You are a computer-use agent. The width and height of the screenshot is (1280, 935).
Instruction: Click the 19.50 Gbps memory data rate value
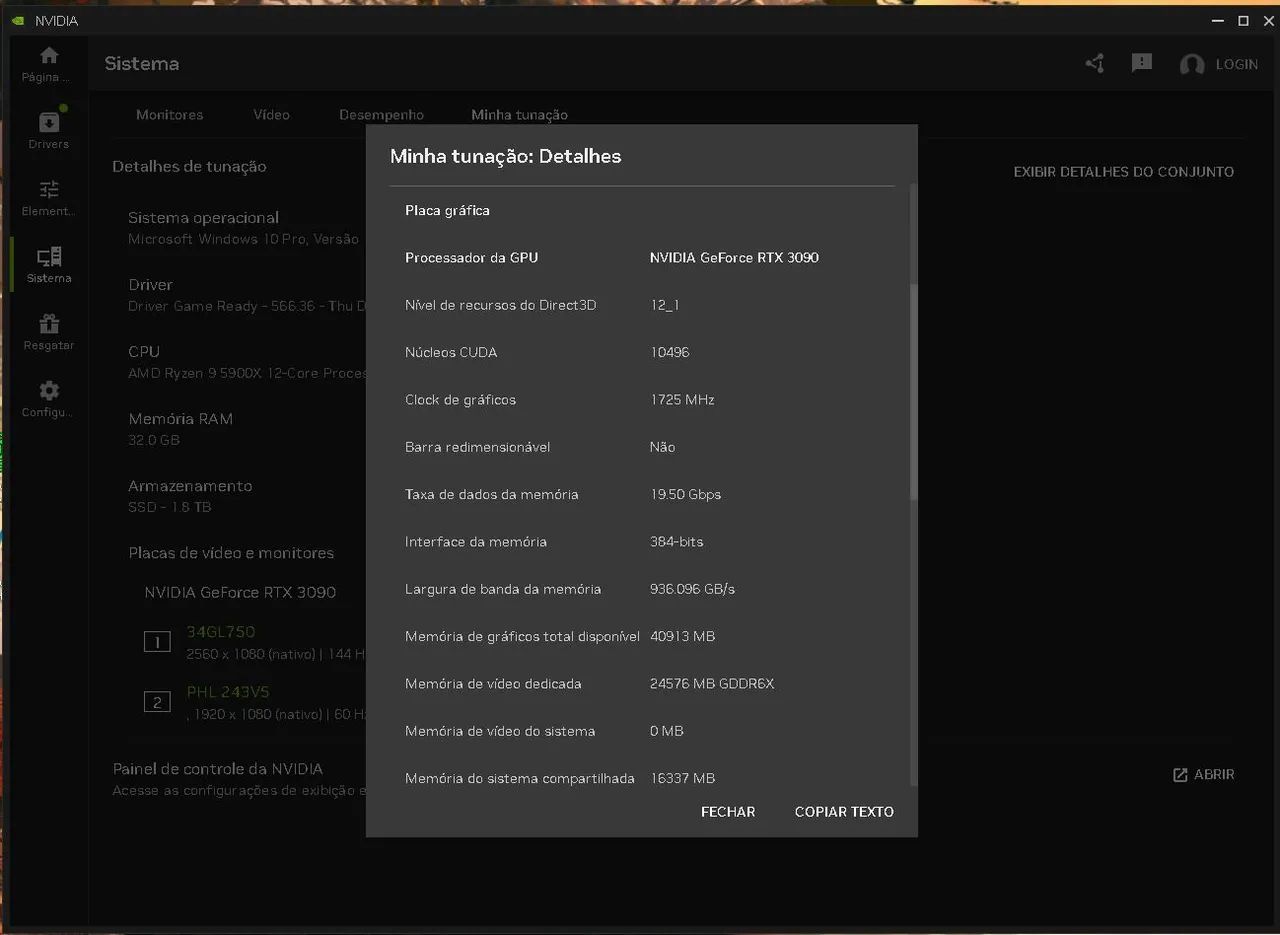tap(685, 495)
